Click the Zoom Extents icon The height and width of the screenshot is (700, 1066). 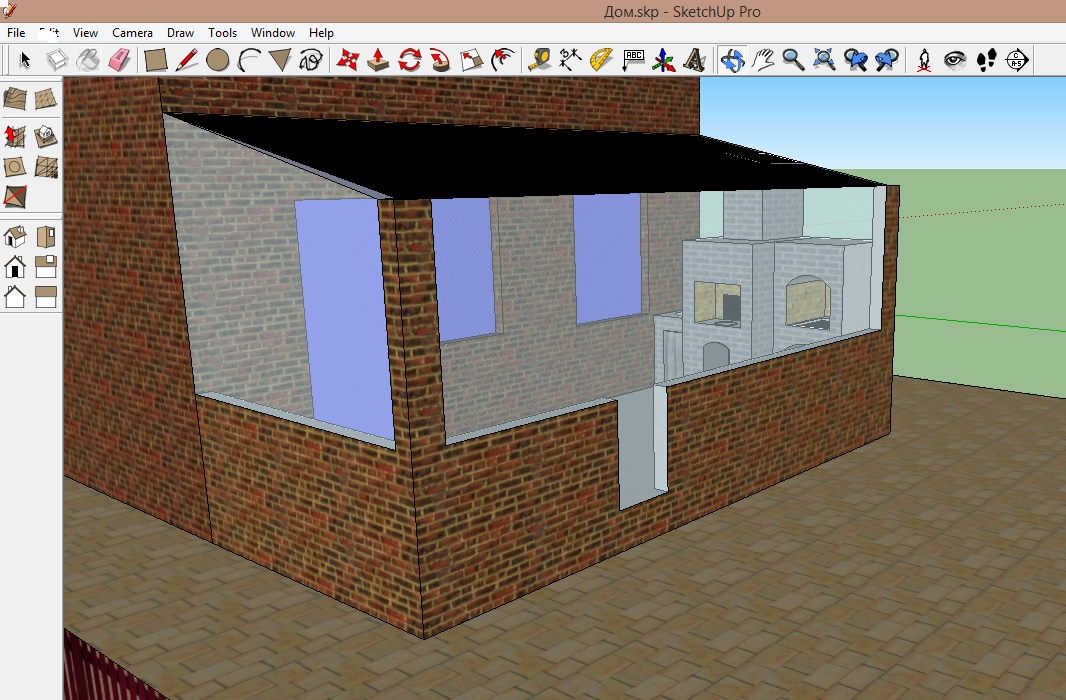coord(824,60)
